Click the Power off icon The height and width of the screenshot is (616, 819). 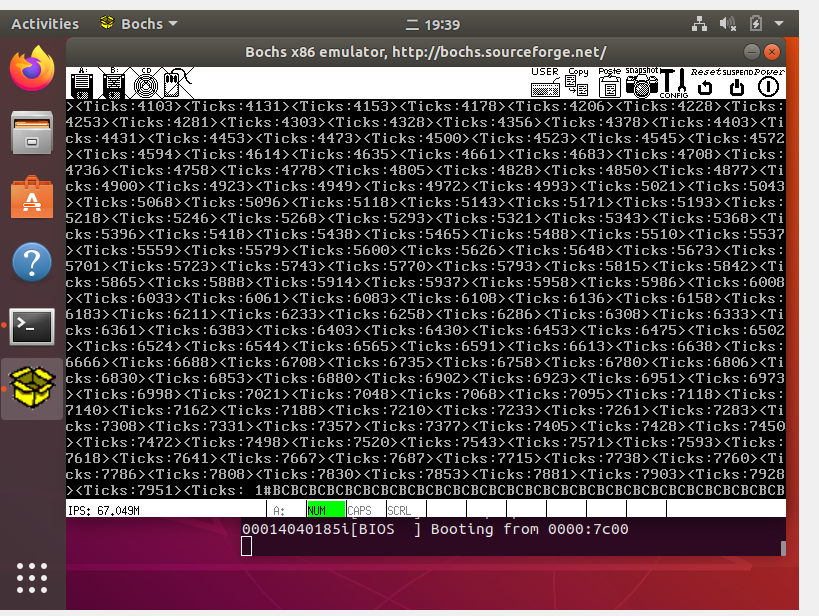tap(768, 83)
